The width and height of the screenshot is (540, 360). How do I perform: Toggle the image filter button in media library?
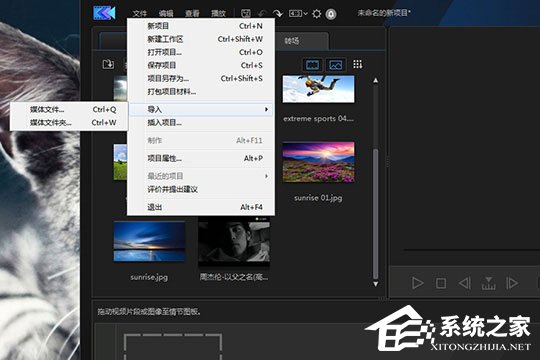click(335, 64)
